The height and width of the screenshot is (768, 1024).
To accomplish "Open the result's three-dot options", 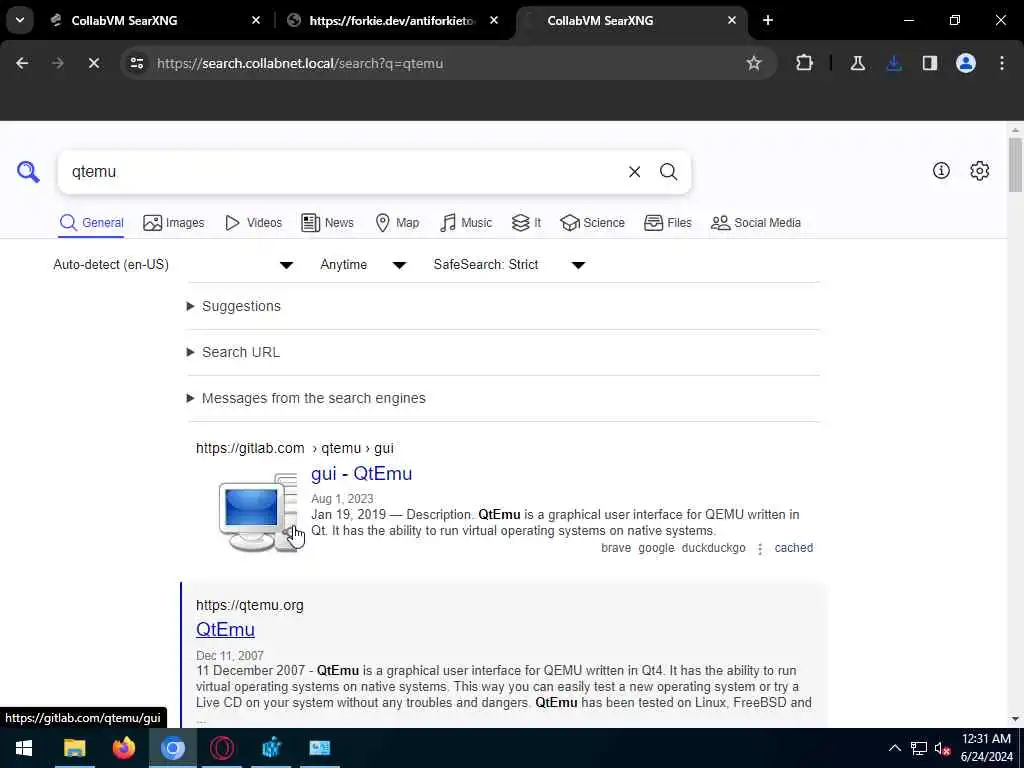I will tap(760, 549).
